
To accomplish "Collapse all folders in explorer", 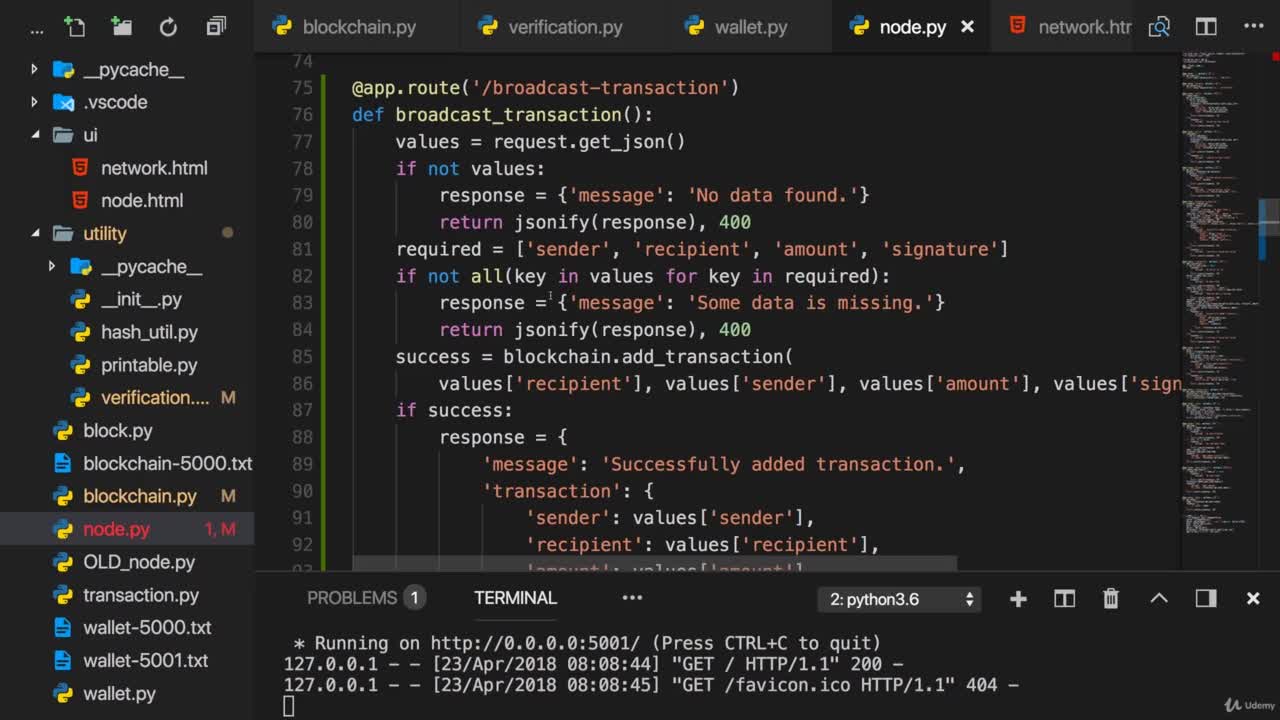I will pos(216,27).
